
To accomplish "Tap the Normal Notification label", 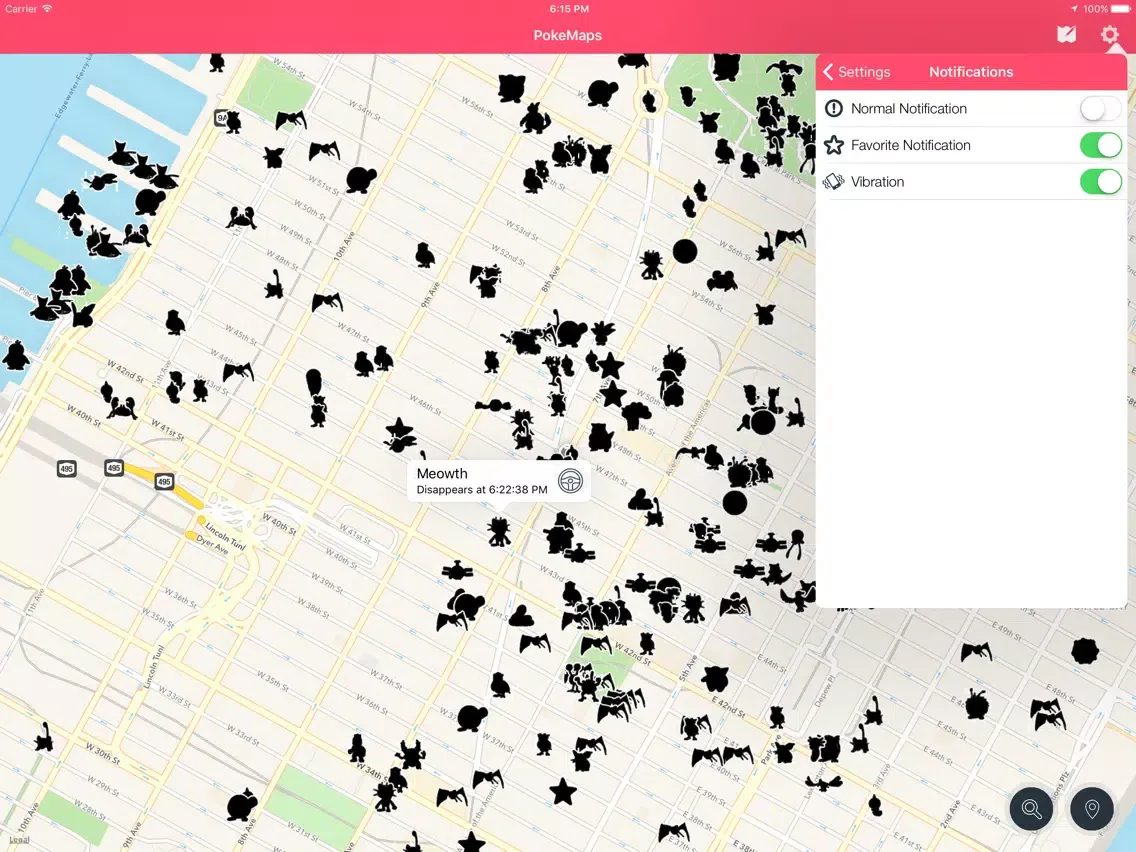I will click(909, 109).
